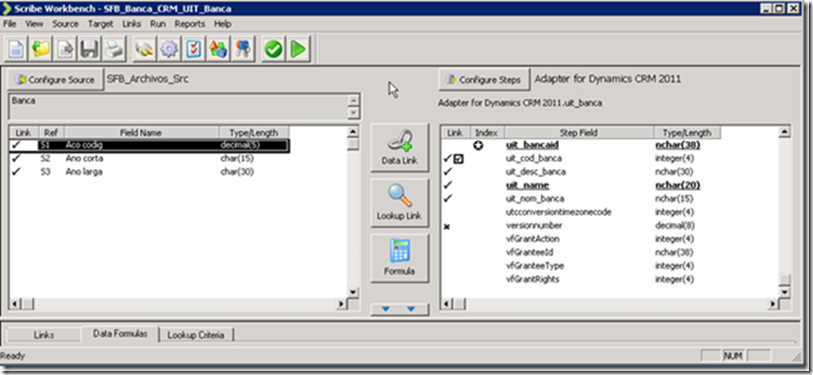Select the vfGrantRights step field
Viewport: 813px width, 375px height.
(532, 279)
